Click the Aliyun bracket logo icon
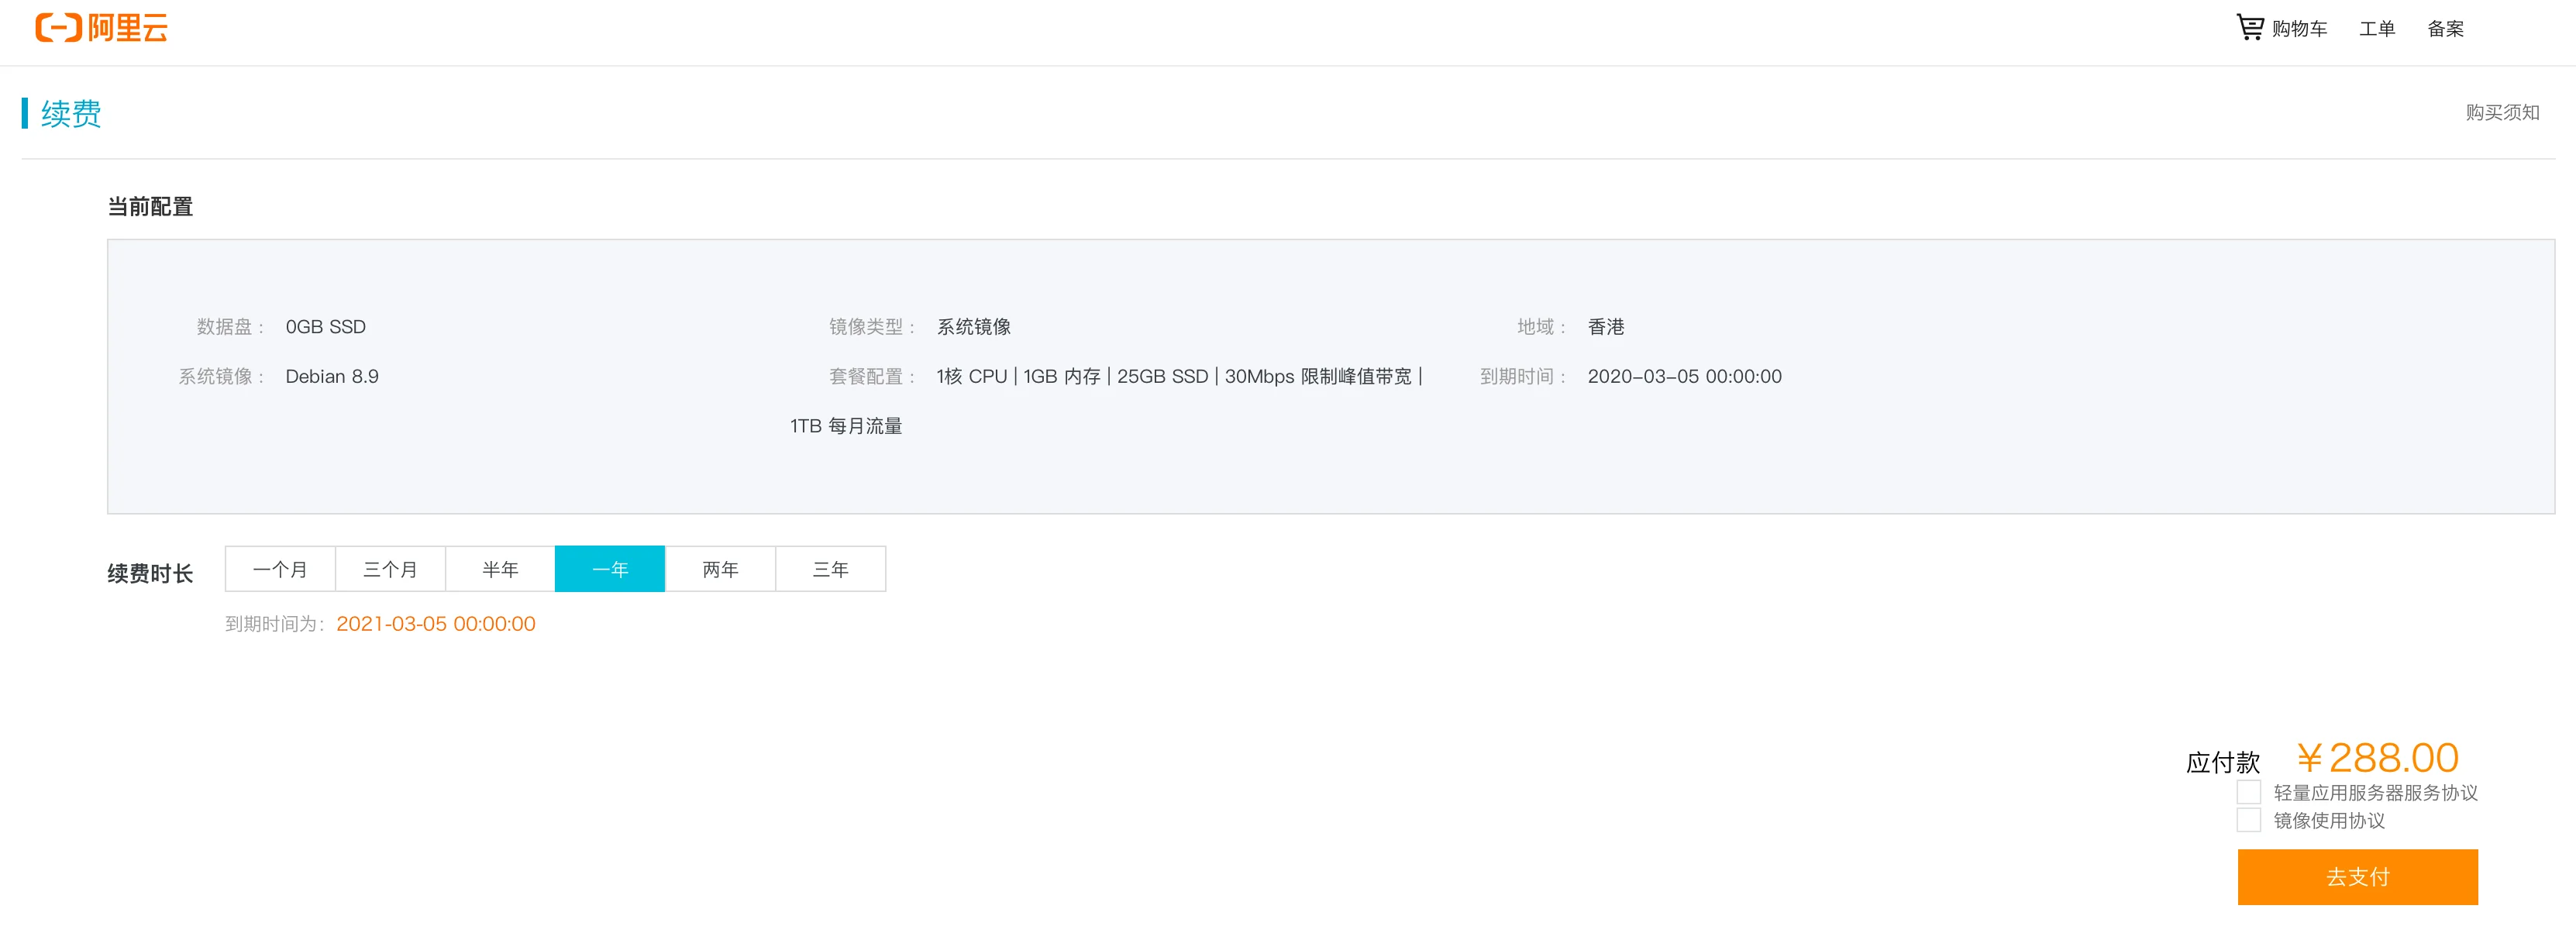This screenshot has height=933, width=2576. 58,28
